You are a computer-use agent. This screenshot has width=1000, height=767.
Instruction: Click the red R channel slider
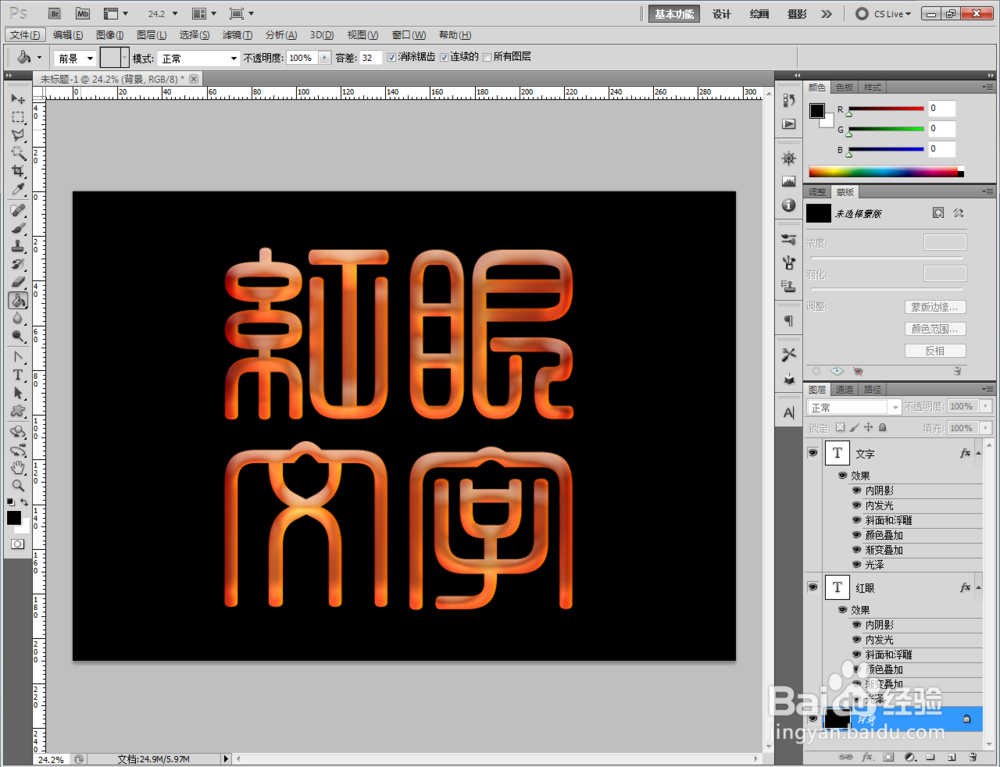(886, 109)
